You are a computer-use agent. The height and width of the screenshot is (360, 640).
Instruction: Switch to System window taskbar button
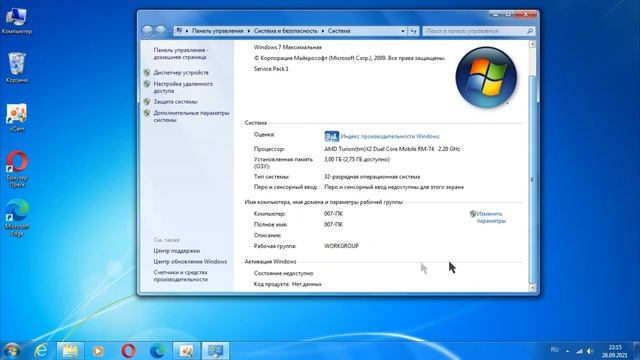tap(216, 351)
